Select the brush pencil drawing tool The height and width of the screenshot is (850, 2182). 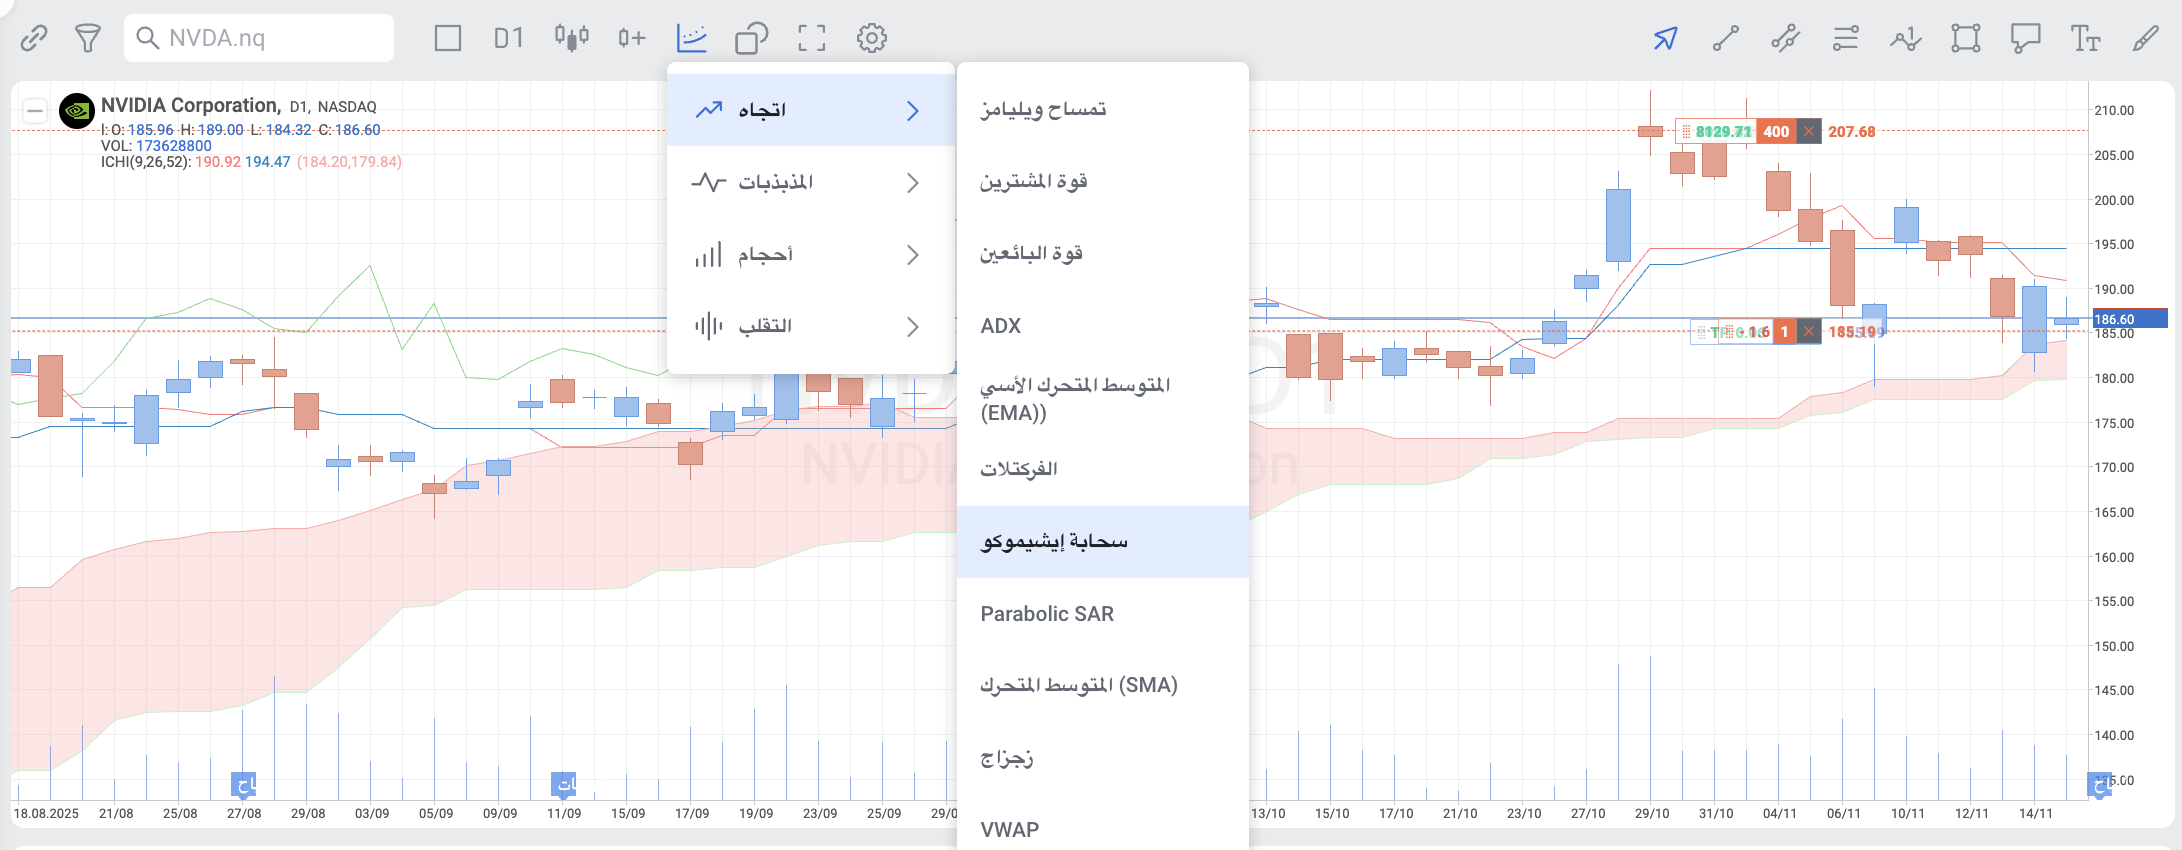click(x=2146, y=38)
